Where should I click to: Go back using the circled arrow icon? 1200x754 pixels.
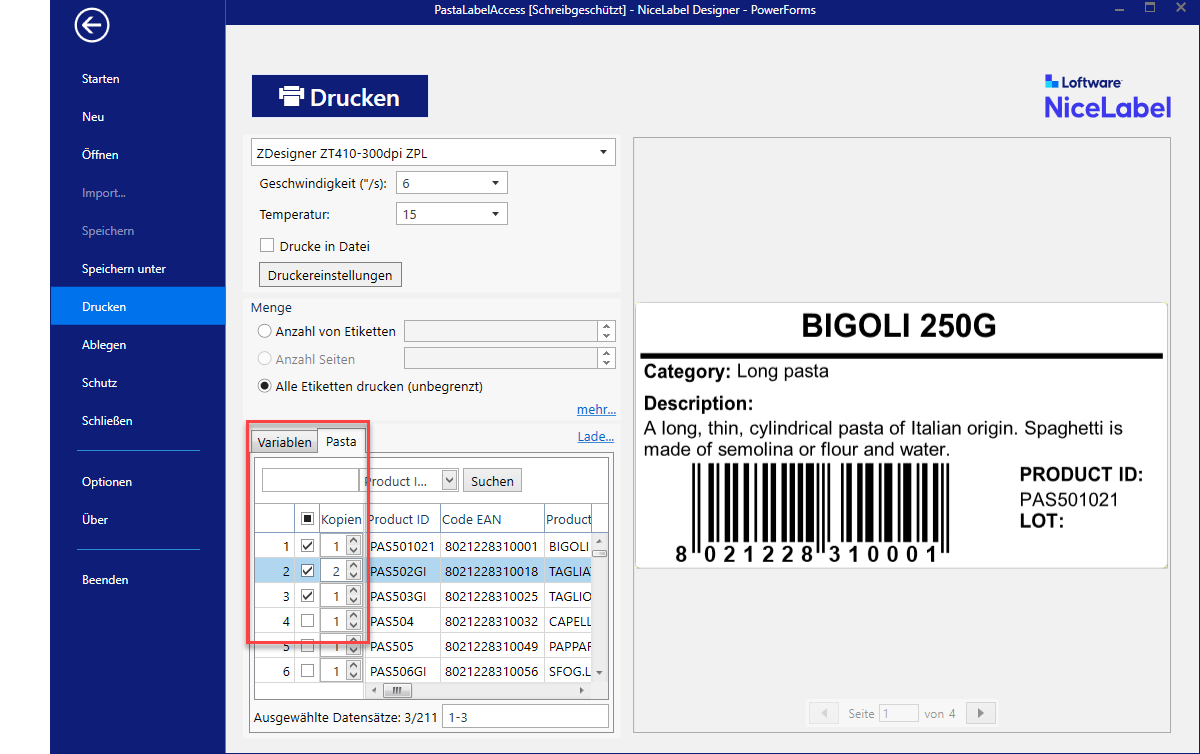coord(92,26)
